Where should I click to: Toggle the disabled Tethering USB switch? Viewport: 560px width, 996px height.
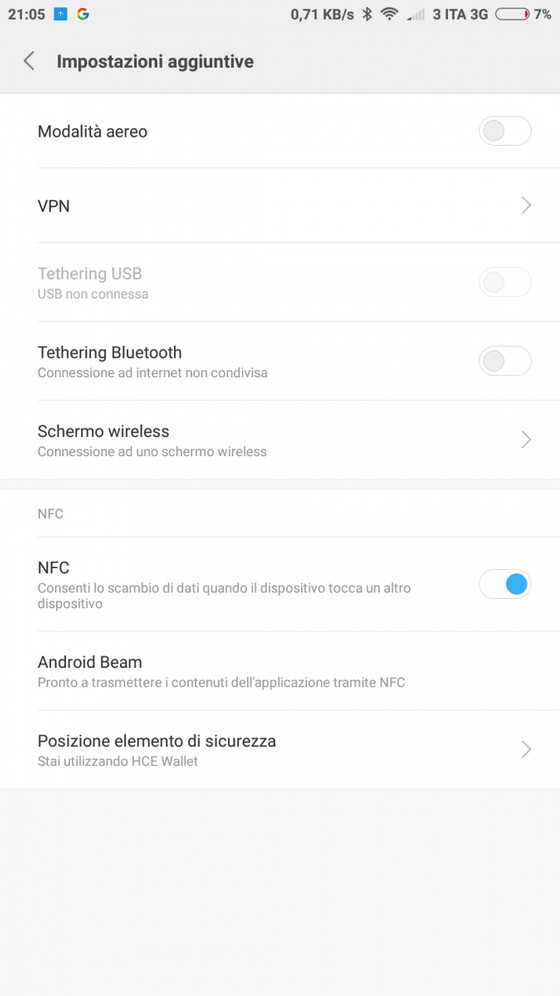click(x=505, y=282)
